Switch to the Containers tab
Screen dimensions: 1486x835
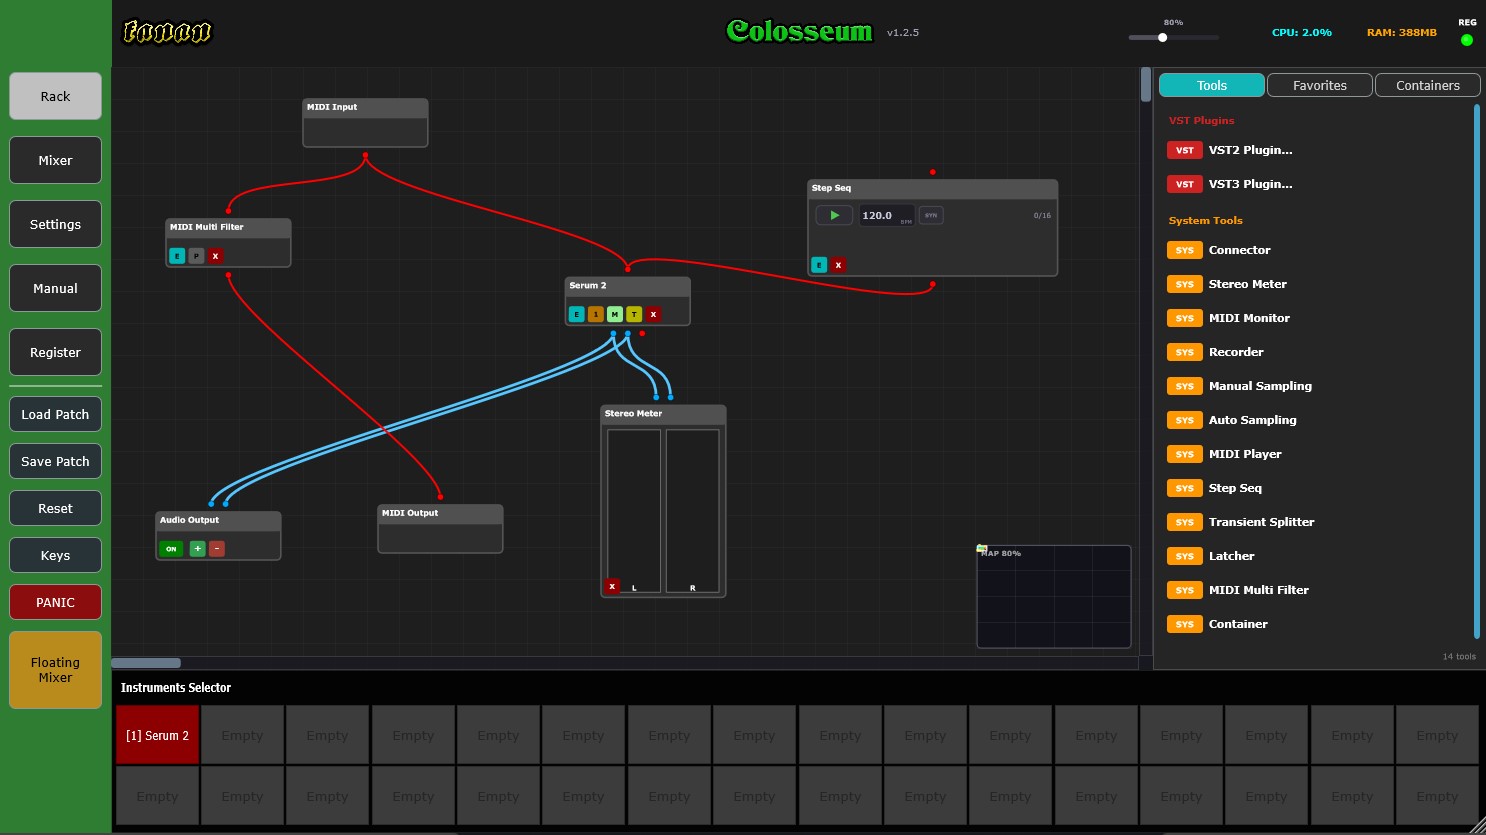(x=1428, y=85)
